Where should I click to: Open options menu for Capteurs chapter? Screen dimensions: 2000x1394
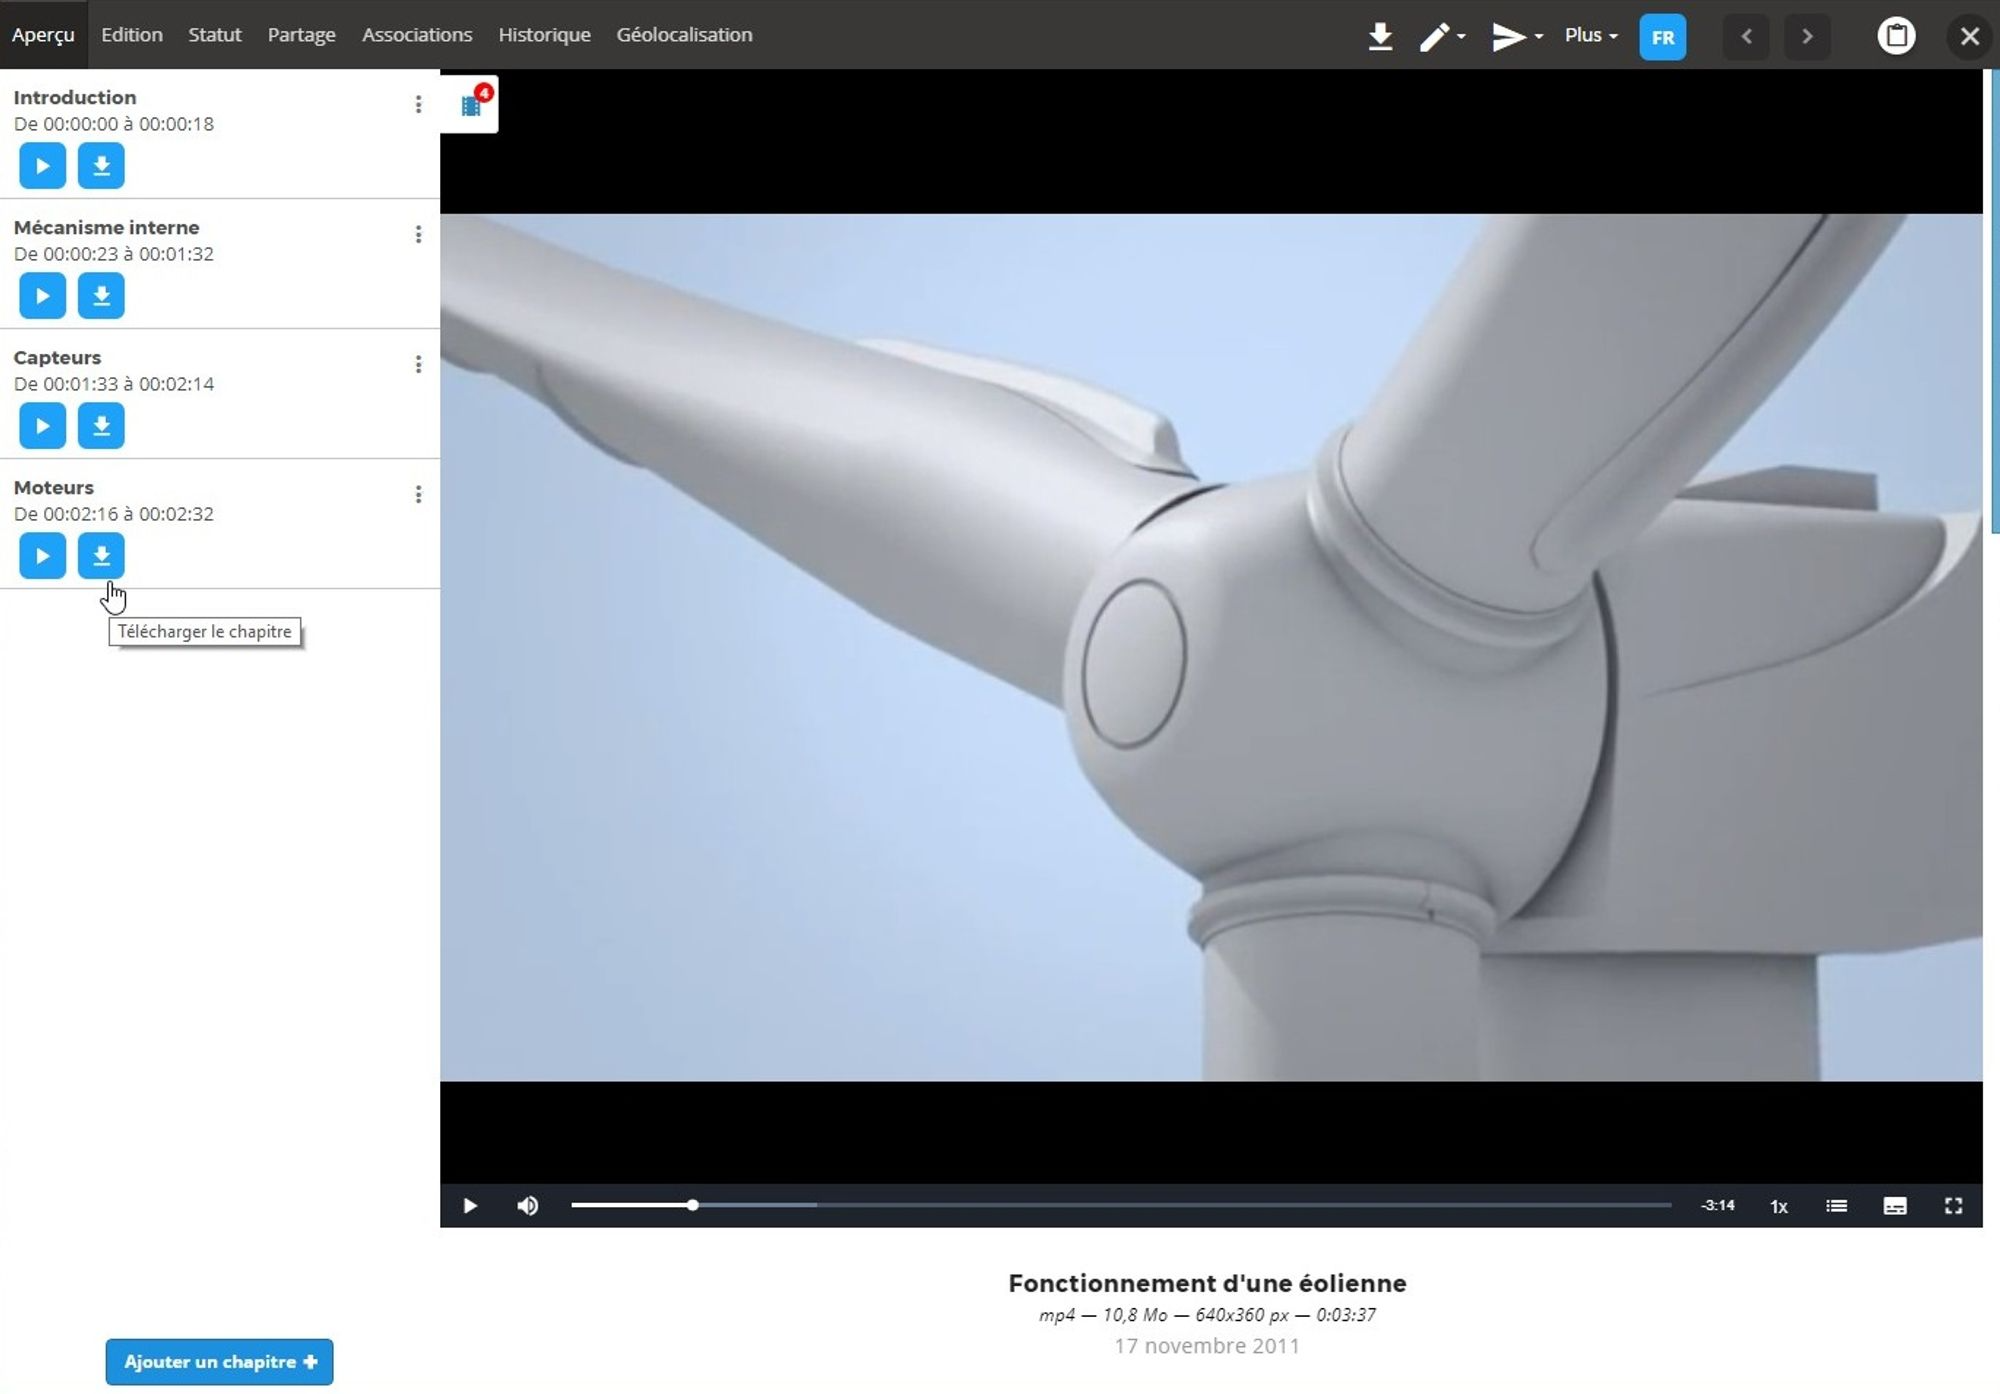click(418, 365)
